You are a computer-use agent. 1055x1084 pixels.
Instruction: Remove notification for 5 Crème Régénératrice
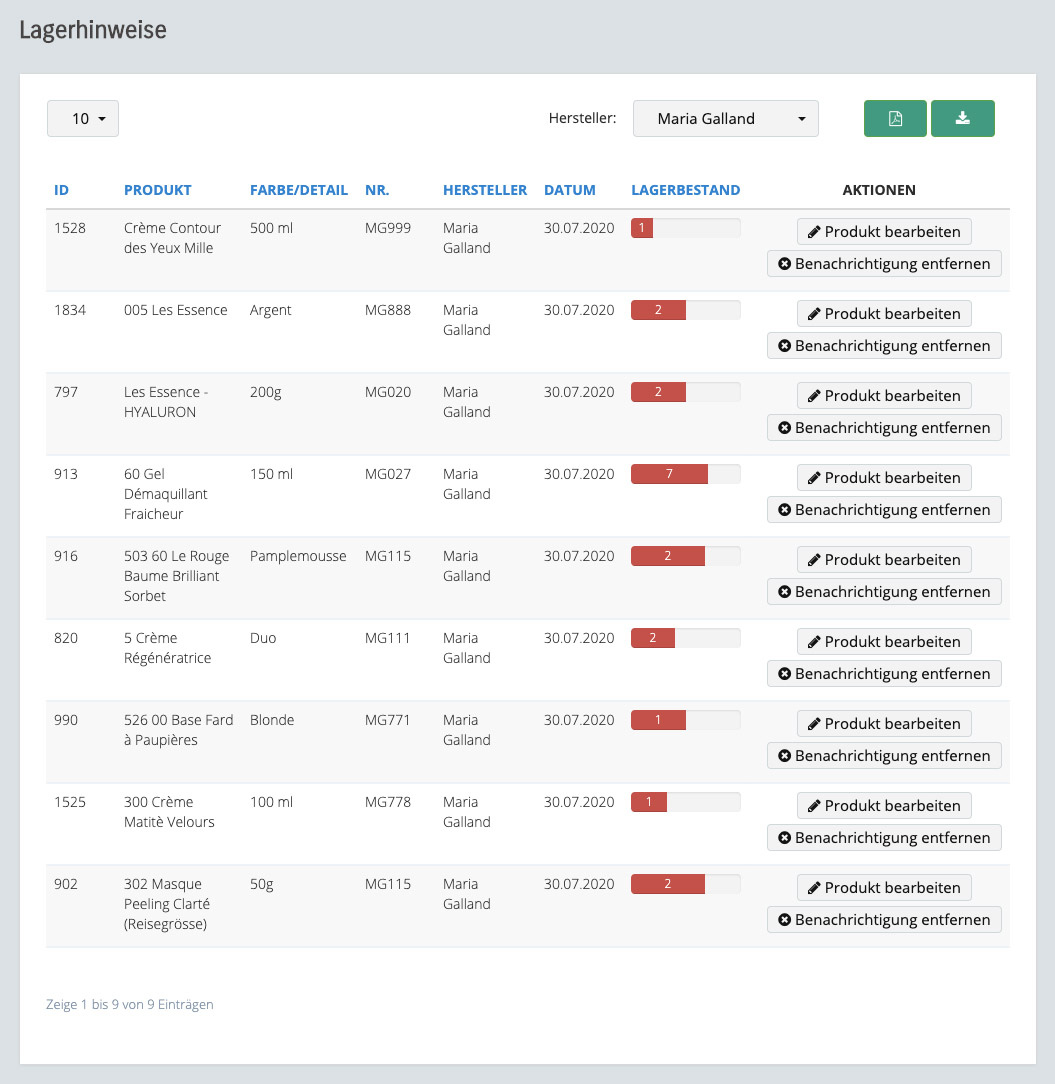coord(884,674)
